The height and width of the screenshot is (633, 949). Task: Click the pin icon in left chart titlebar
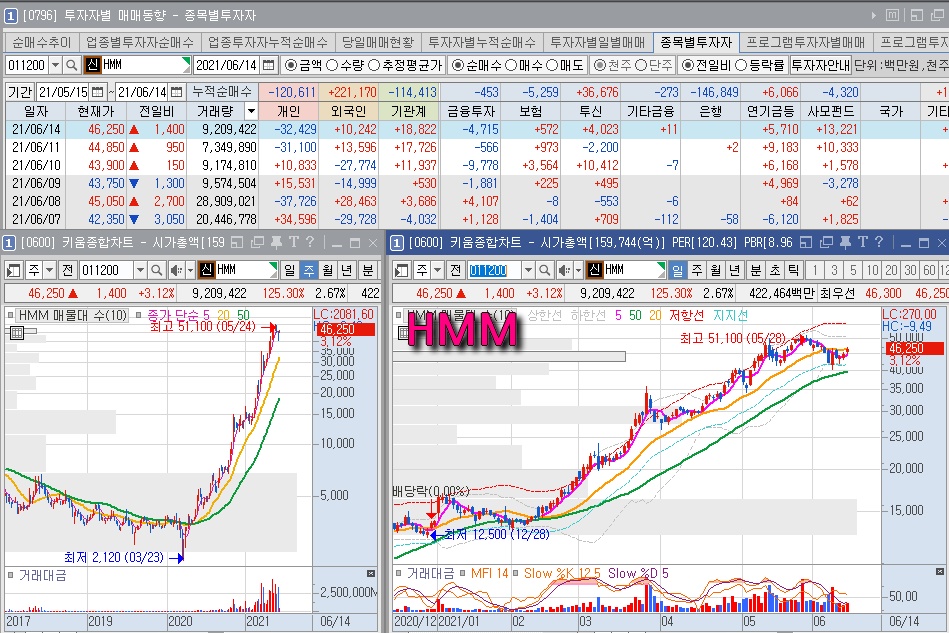point(277,243)
